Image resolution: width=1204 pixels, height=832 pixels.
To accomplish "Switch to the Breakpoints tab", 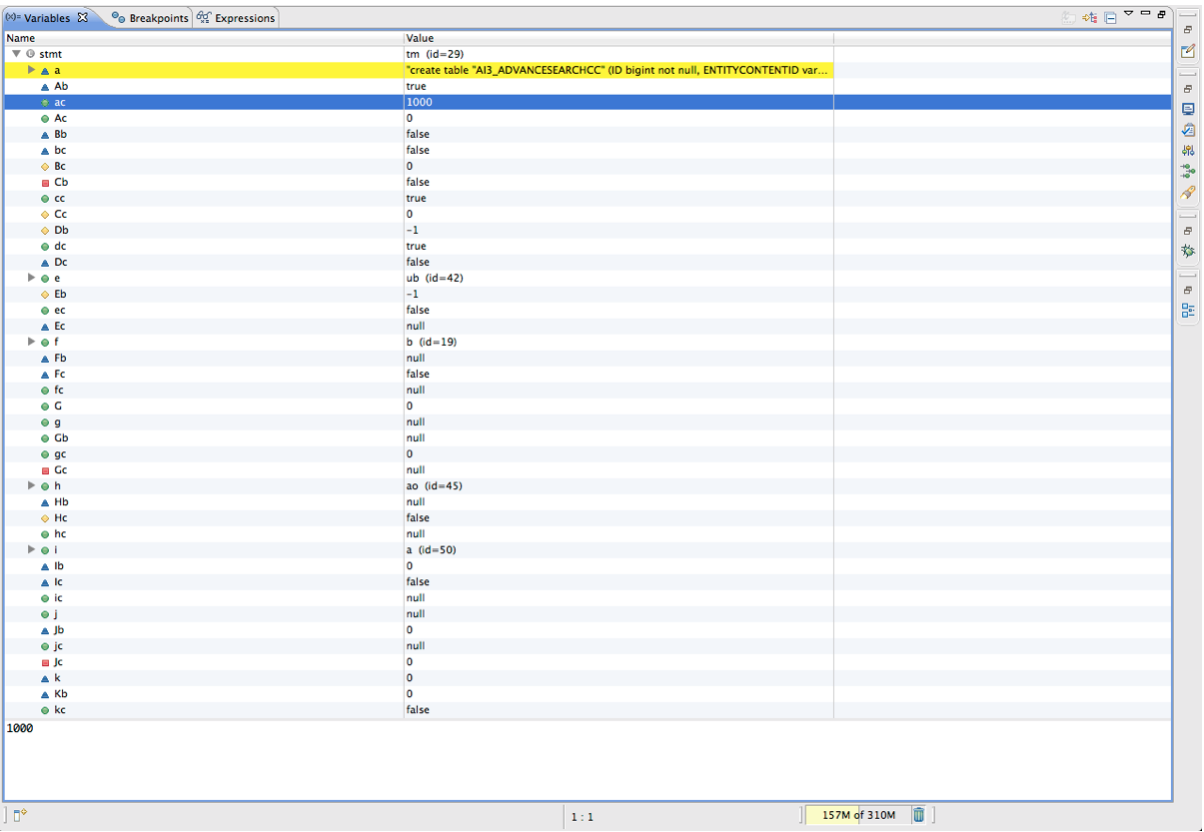I will click(x=150, y=18).
